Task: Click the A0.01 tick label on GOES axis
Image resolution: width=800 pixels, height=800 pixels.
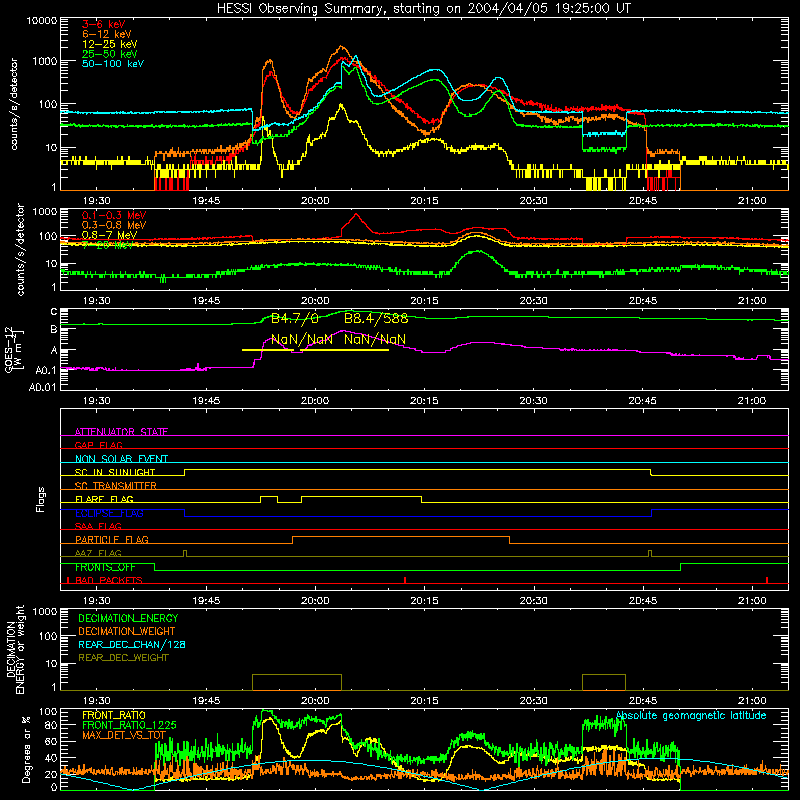Action: pyautogui.click(x=42, y=387)
